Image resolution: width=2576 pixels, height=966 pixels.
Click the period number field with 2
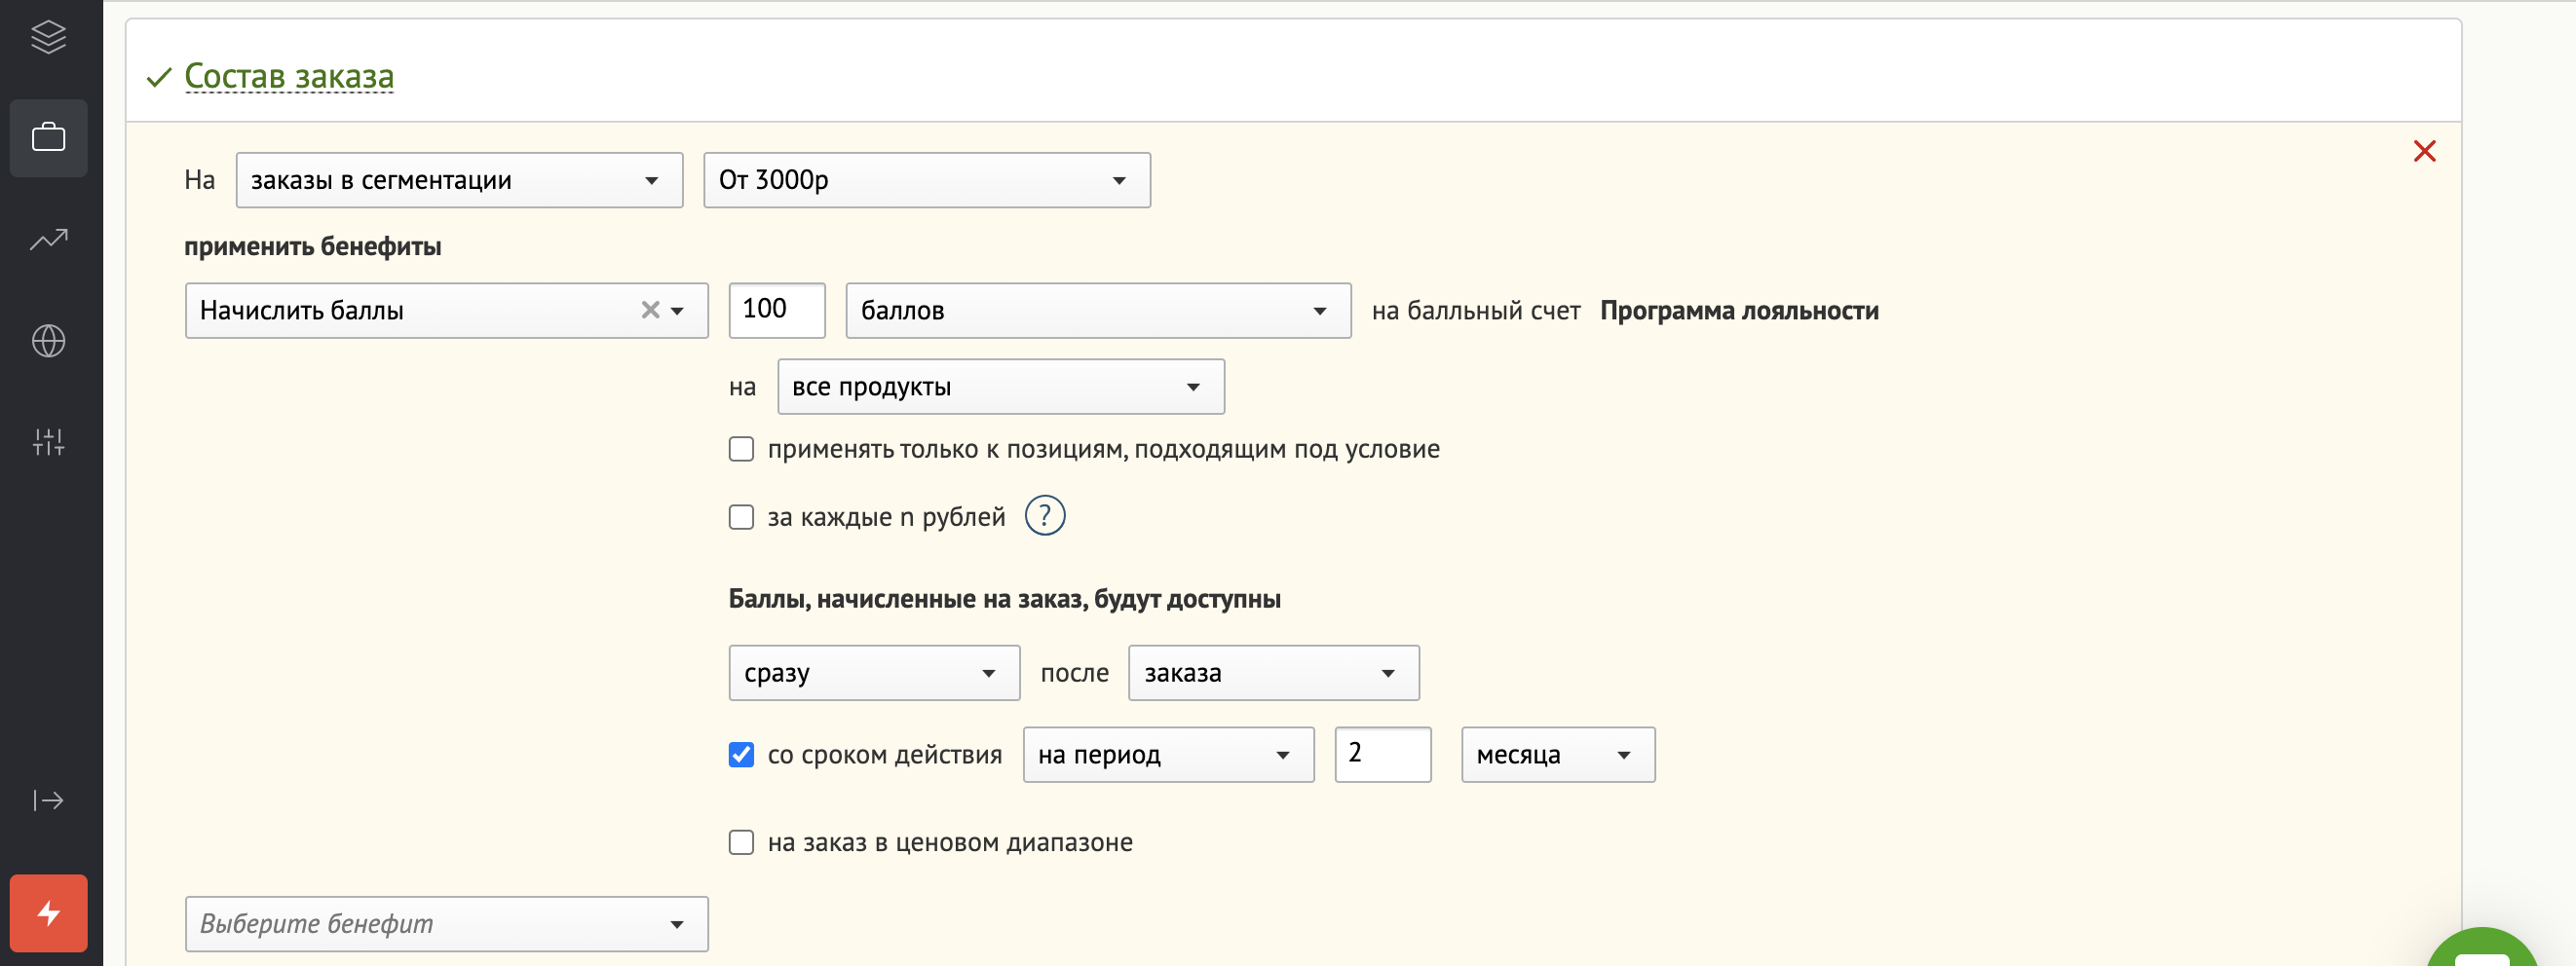1383,754
